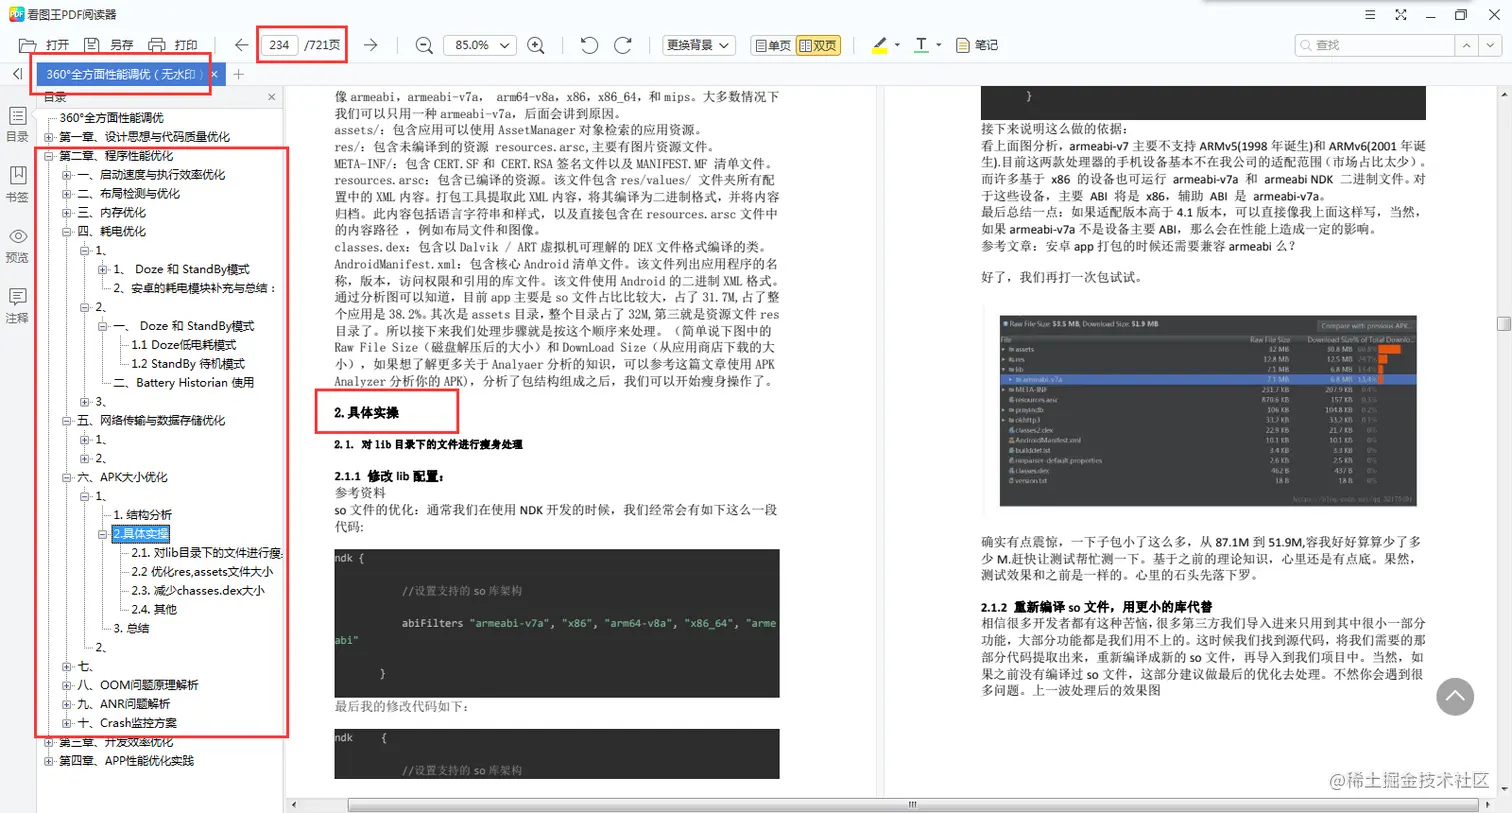Open the 注释 annotations sidebar panel
This screenshot has width=1512, height=813.
(17, 305)
